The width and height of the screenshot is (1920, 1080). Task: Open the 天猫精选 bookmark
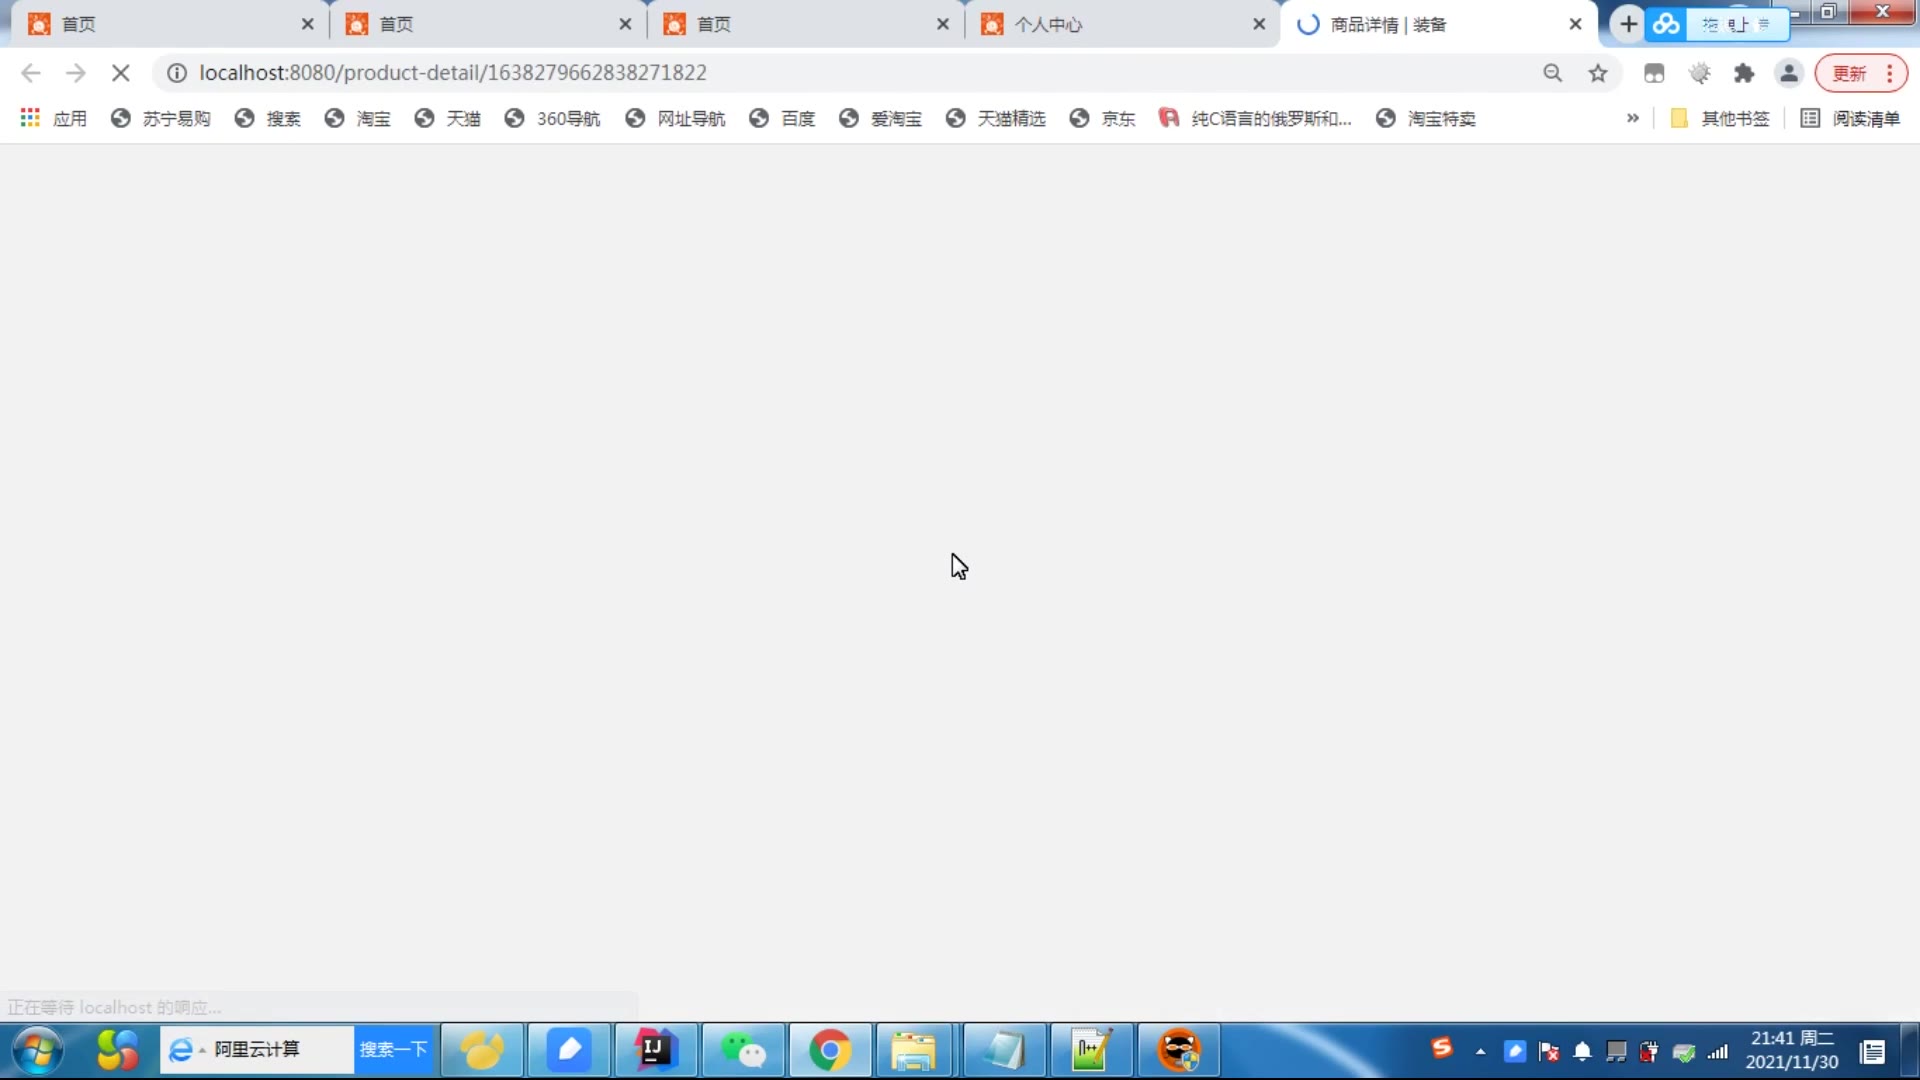[996, 118]
